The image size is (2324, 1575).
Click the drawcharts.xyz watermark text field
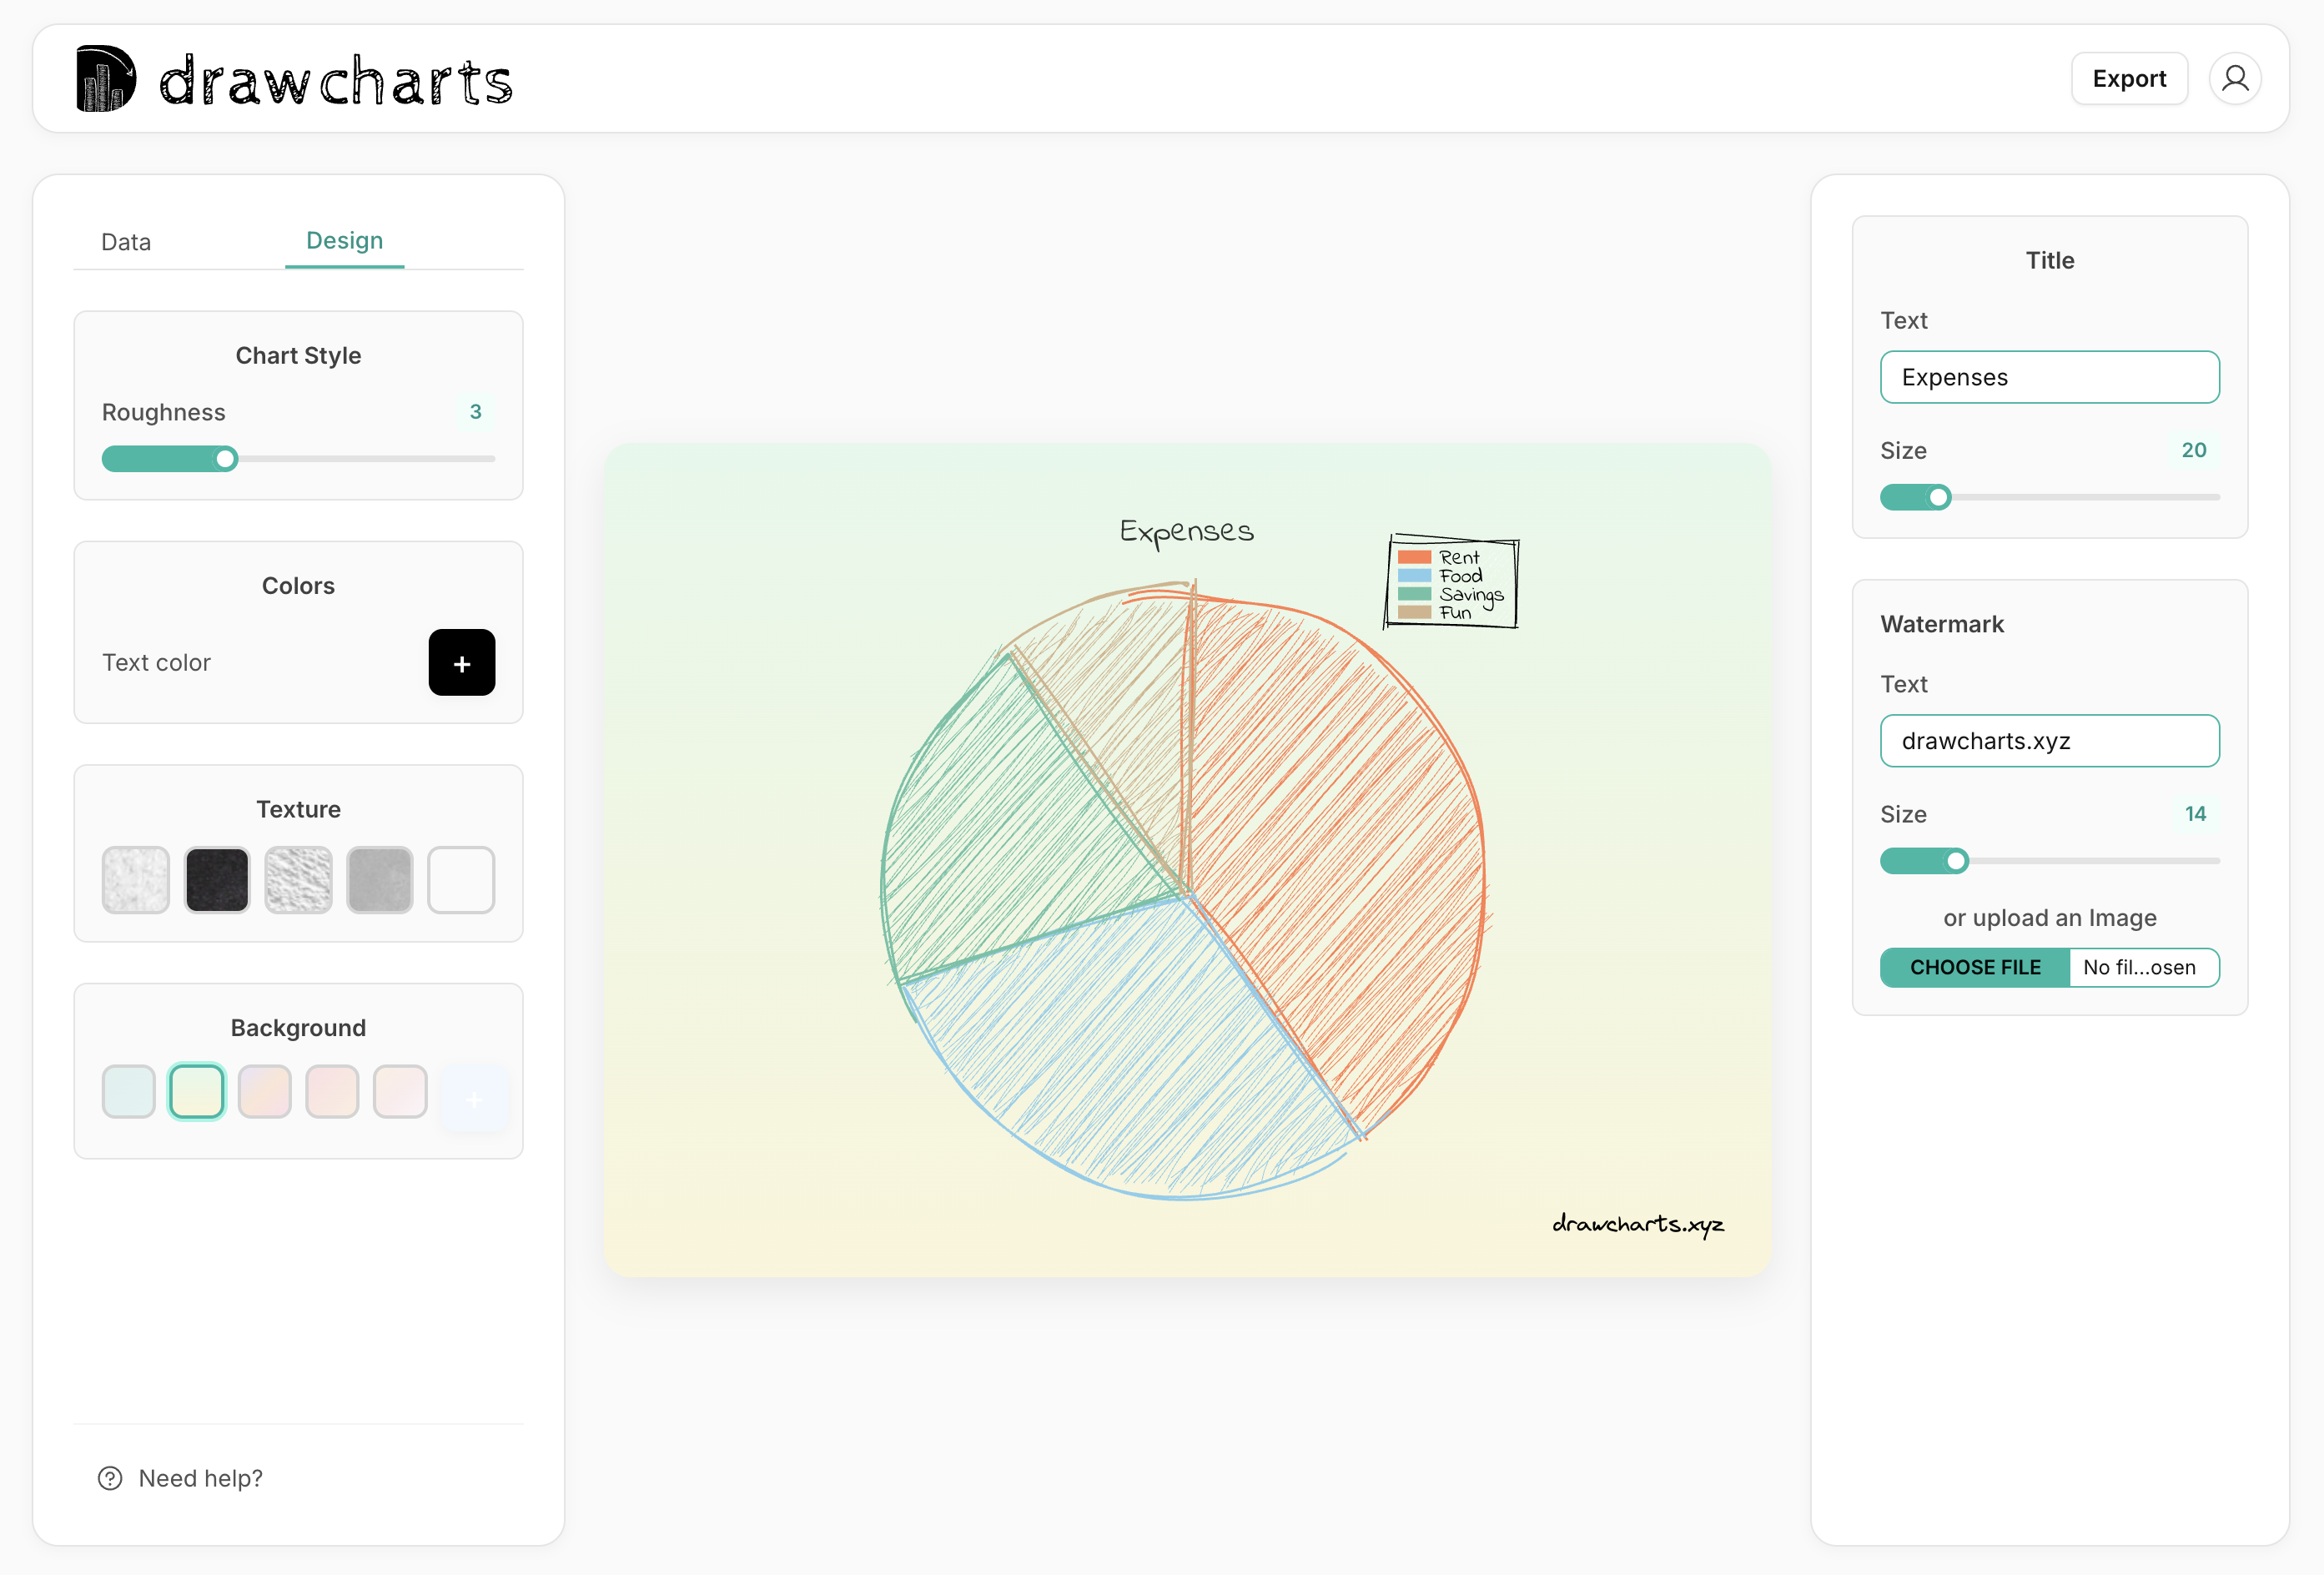[x=2049, y=741]
